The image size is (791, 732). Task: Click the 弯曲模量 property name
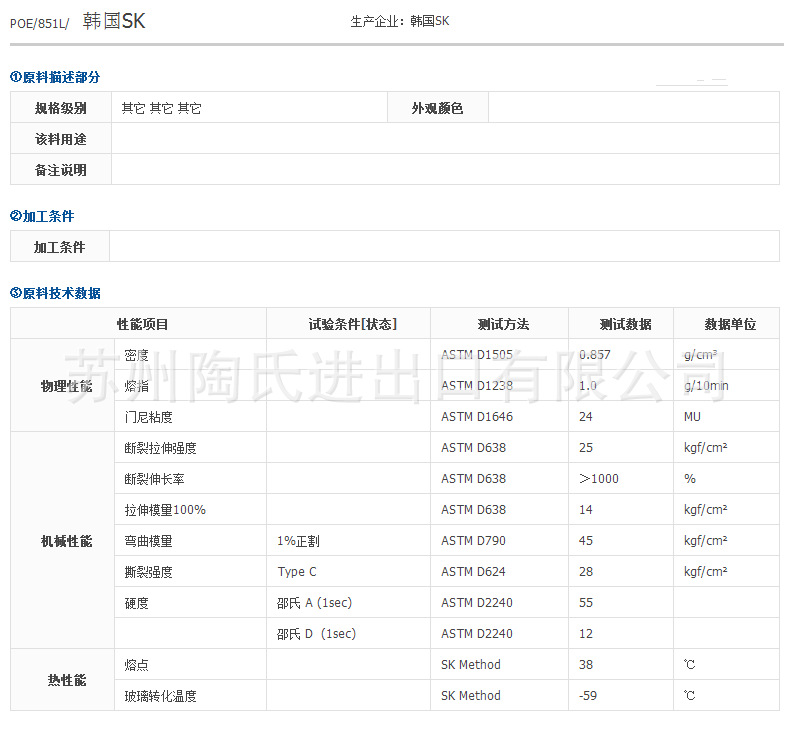tap(148, 541)
